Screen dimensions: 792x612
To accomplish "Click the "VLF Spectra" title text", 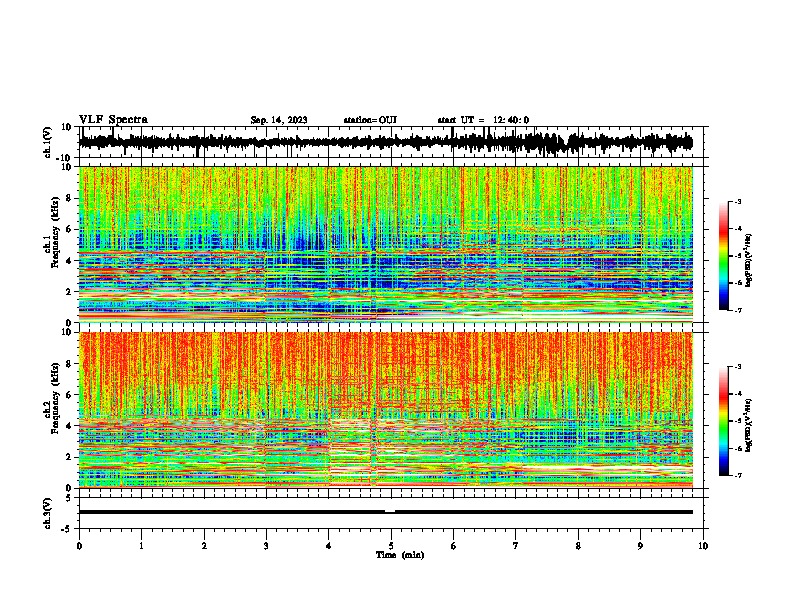I will [x=113, y=120].
